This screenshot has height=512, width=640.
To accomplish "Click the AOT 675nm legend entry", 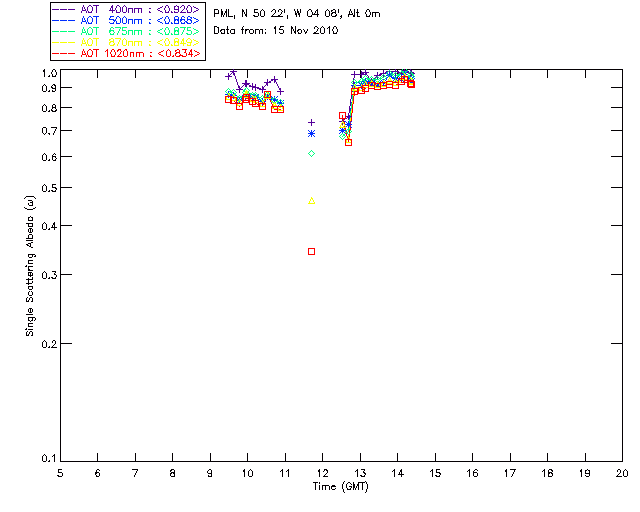I will tap(126, 31).
